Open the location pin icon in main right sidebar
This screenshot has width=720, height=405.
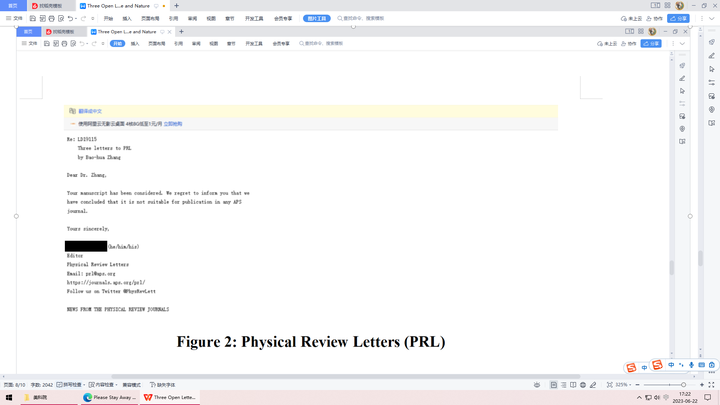click(712, 109)
